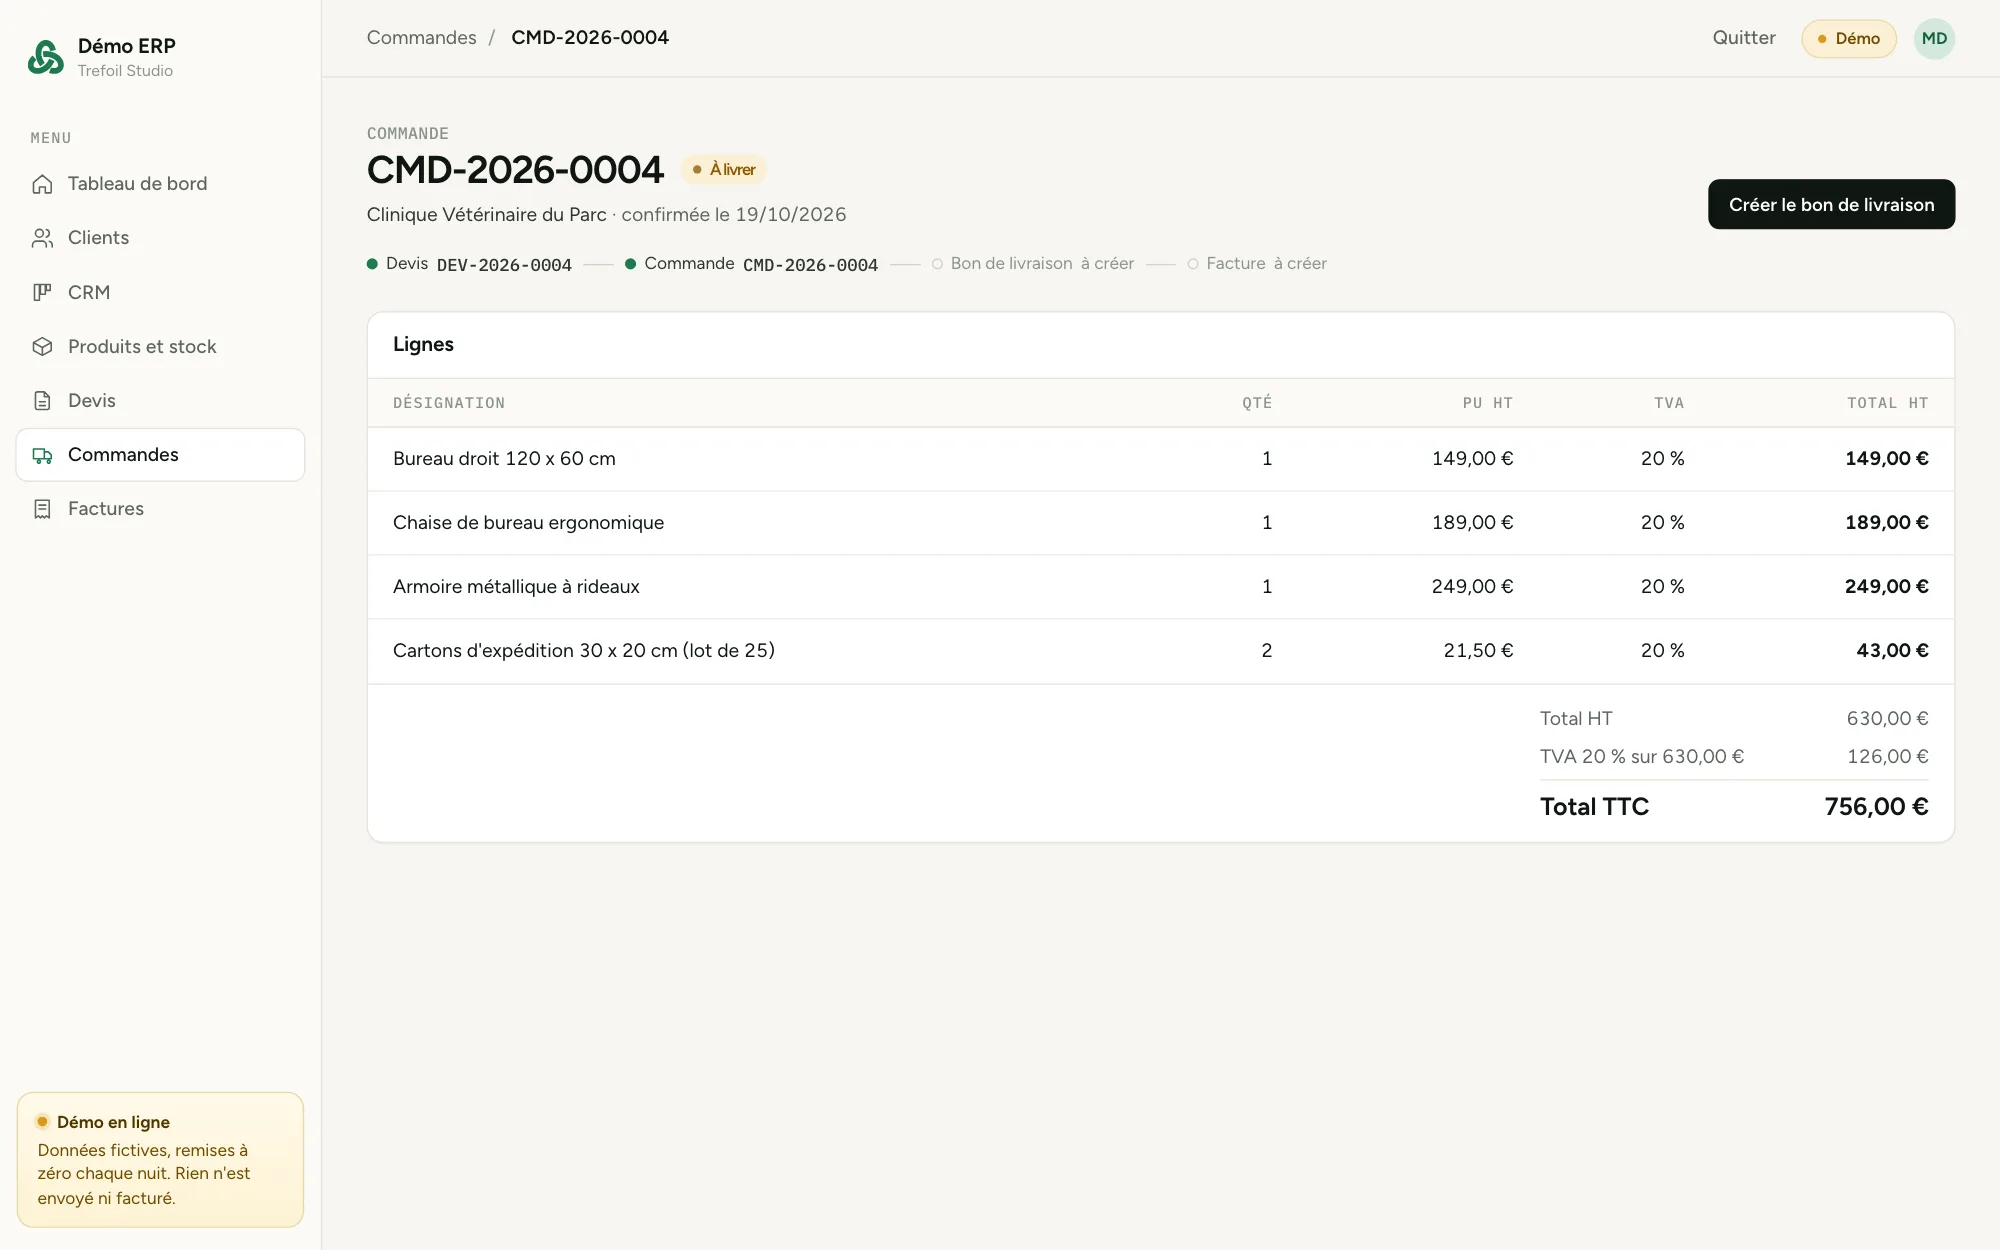Click the CRM kanban icon

tap(42, 292)
